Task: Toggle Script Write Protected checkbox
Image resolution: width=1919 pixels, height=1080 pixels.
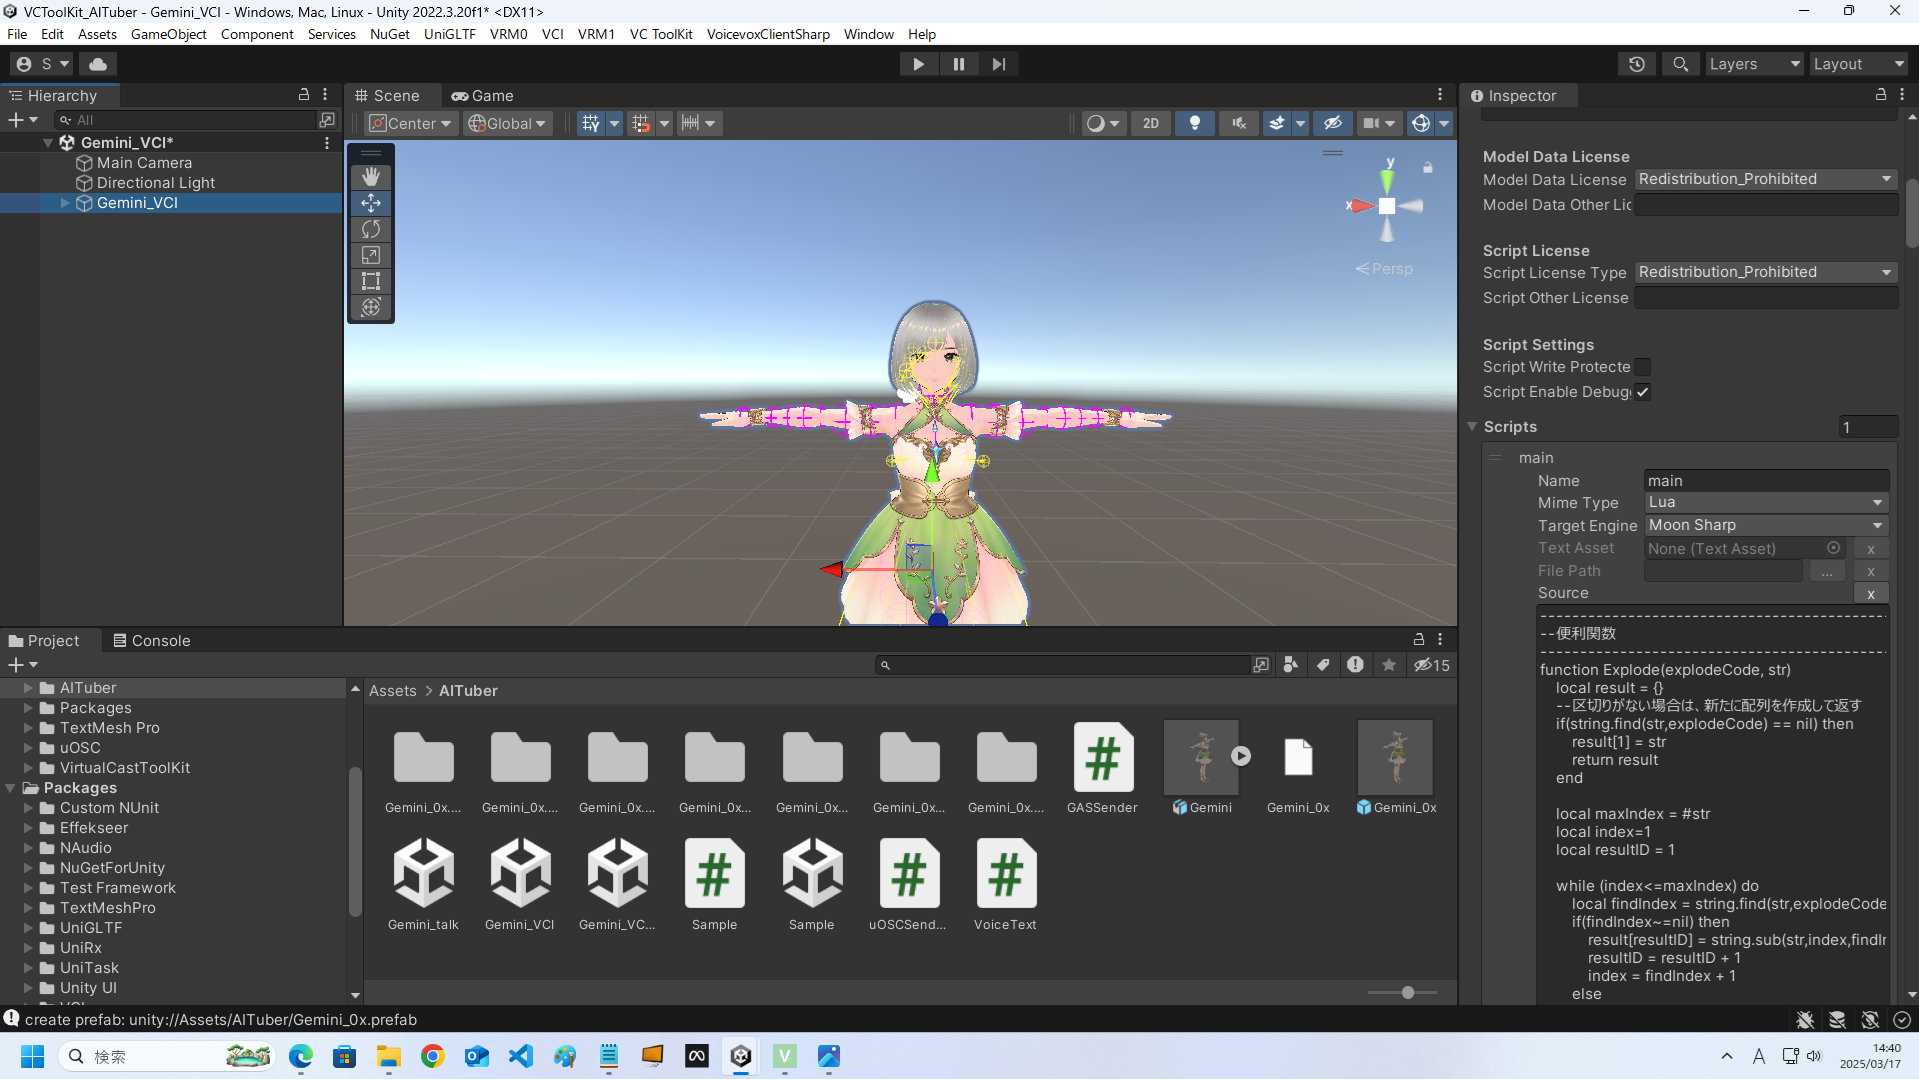Action: click(x=1643, y=367)
